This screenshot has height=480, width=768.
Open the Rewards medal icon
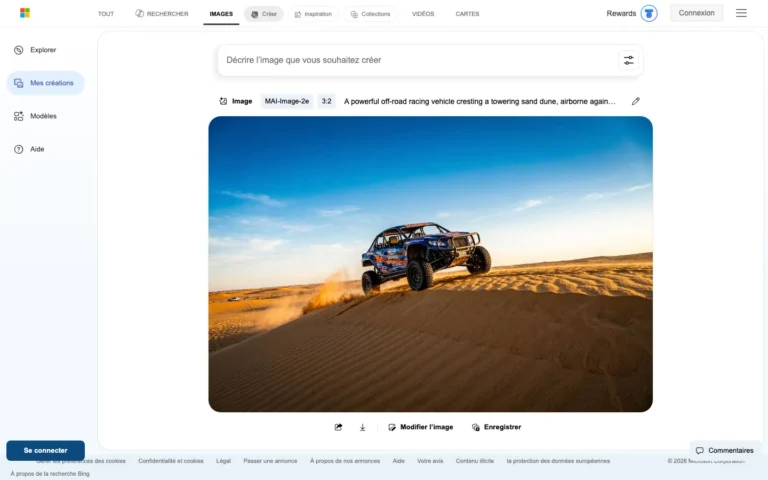(x=649, y=13)
